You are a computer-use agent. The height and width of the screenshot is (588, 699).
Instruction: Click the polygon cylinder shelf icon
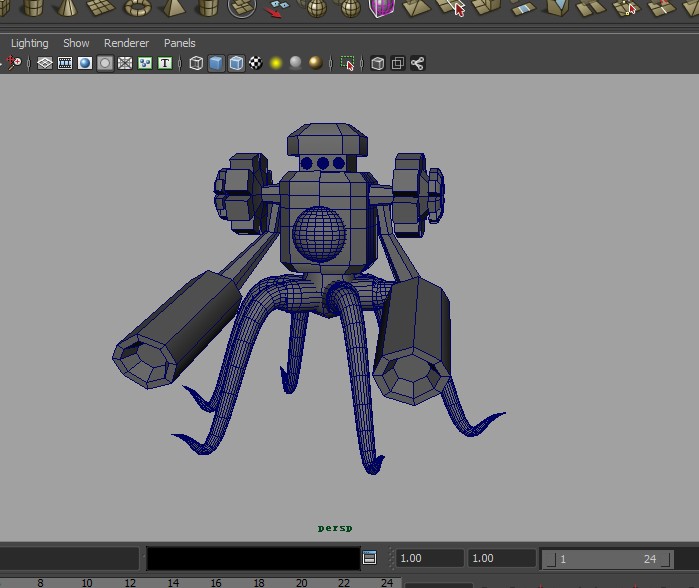coord(33,8)
